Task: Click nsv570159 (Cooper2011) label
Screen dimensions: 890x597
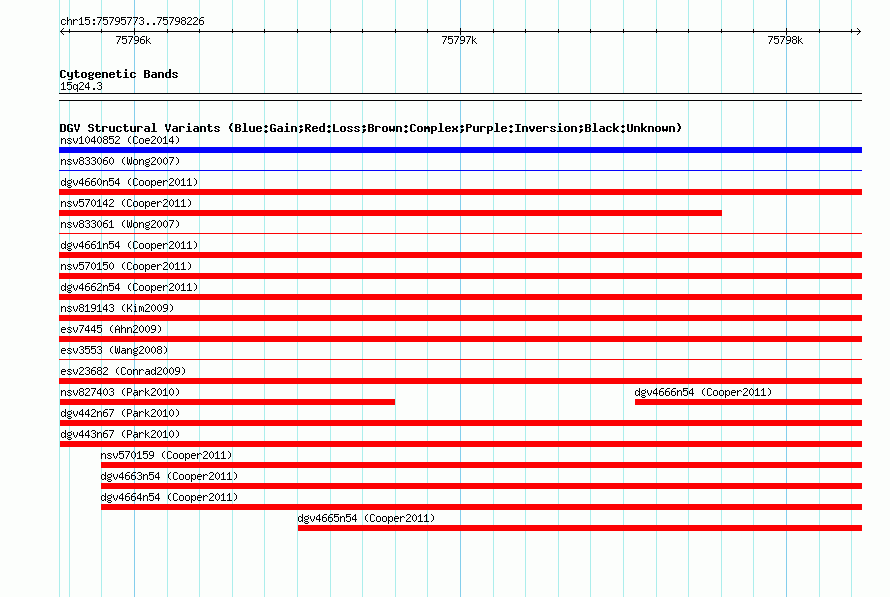Action: click(x=166, y=455)
